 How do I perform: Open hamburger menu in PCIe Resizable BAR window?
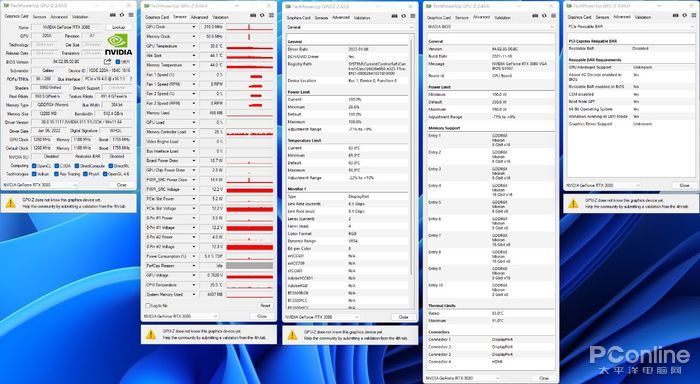(x=694, y=15)
